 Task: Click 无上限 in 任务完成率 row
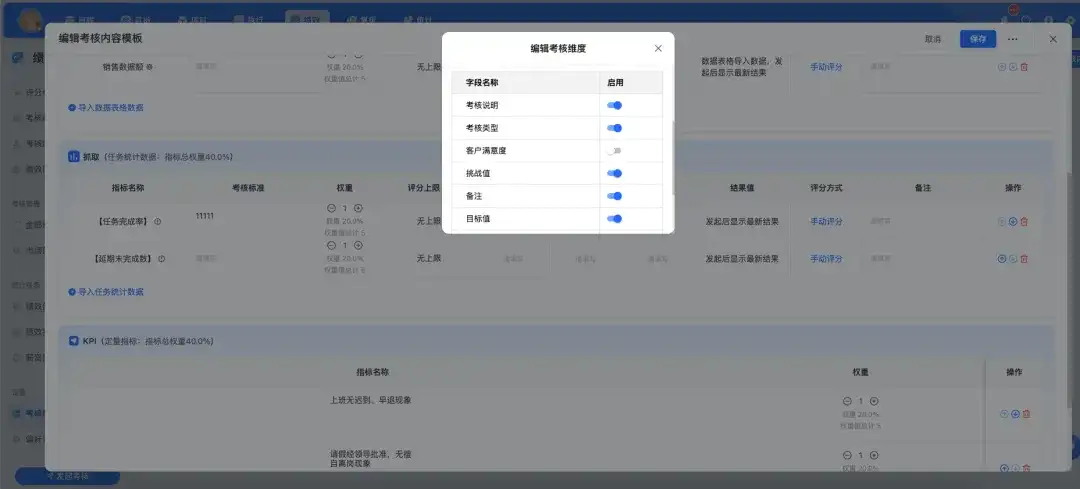point(428,222)
